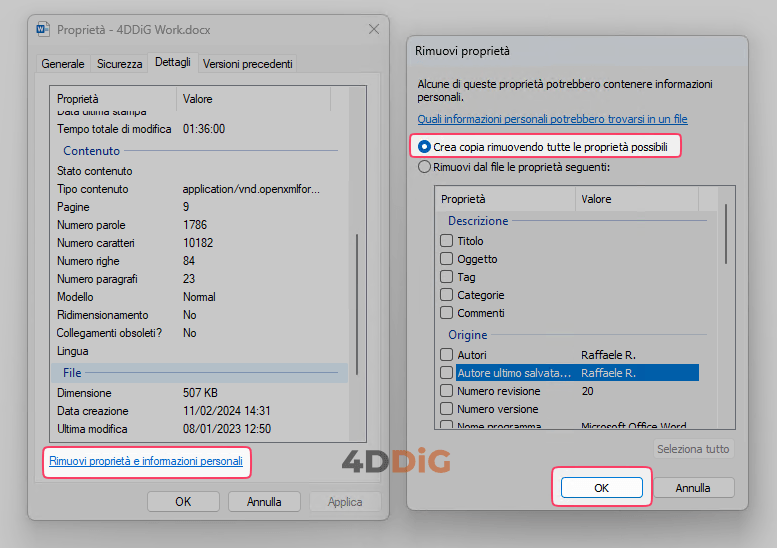Select the Ultima modifica row
This screenshot has width=777, height=548.
click(200, 429)
